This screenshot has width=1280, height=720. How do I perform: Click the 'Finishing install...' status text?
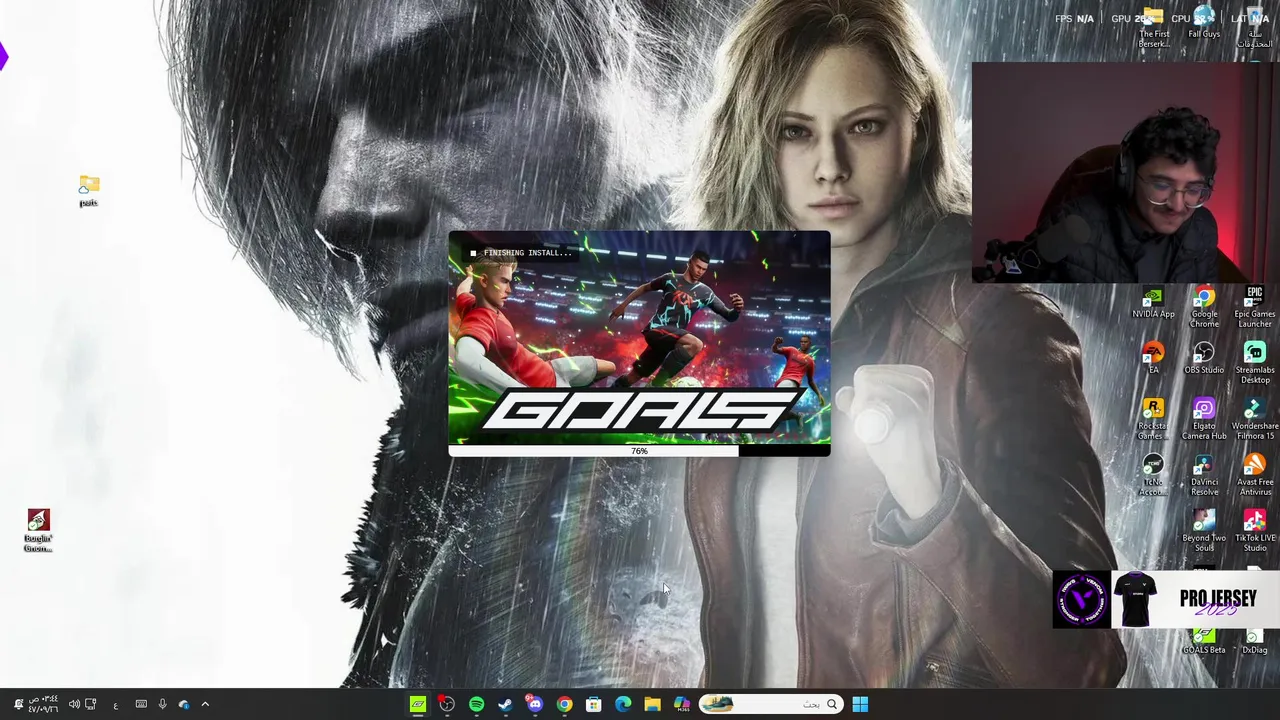528,253
